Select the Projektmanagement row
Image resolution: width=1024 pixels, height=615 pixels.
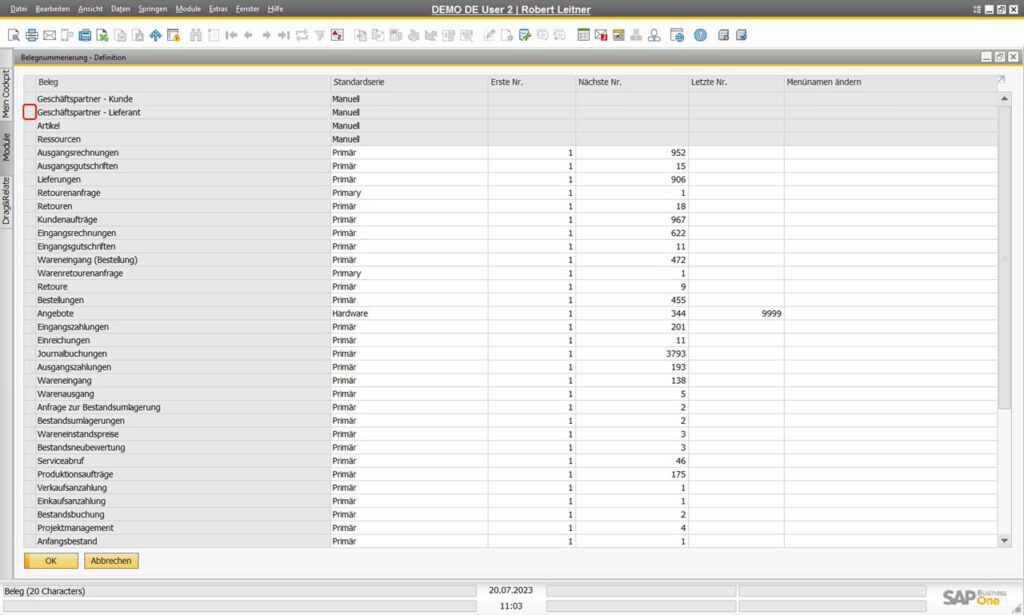pyautogui.click(x=511, y=528)
